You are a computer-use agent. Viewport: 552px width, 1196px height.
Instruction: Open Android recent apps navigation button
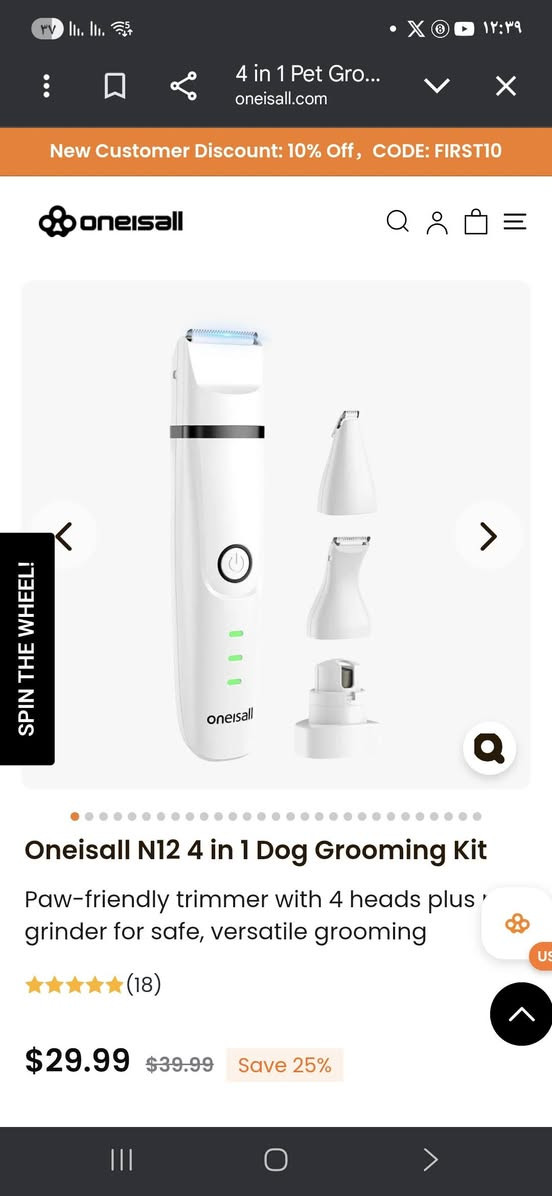point(122,1160)
